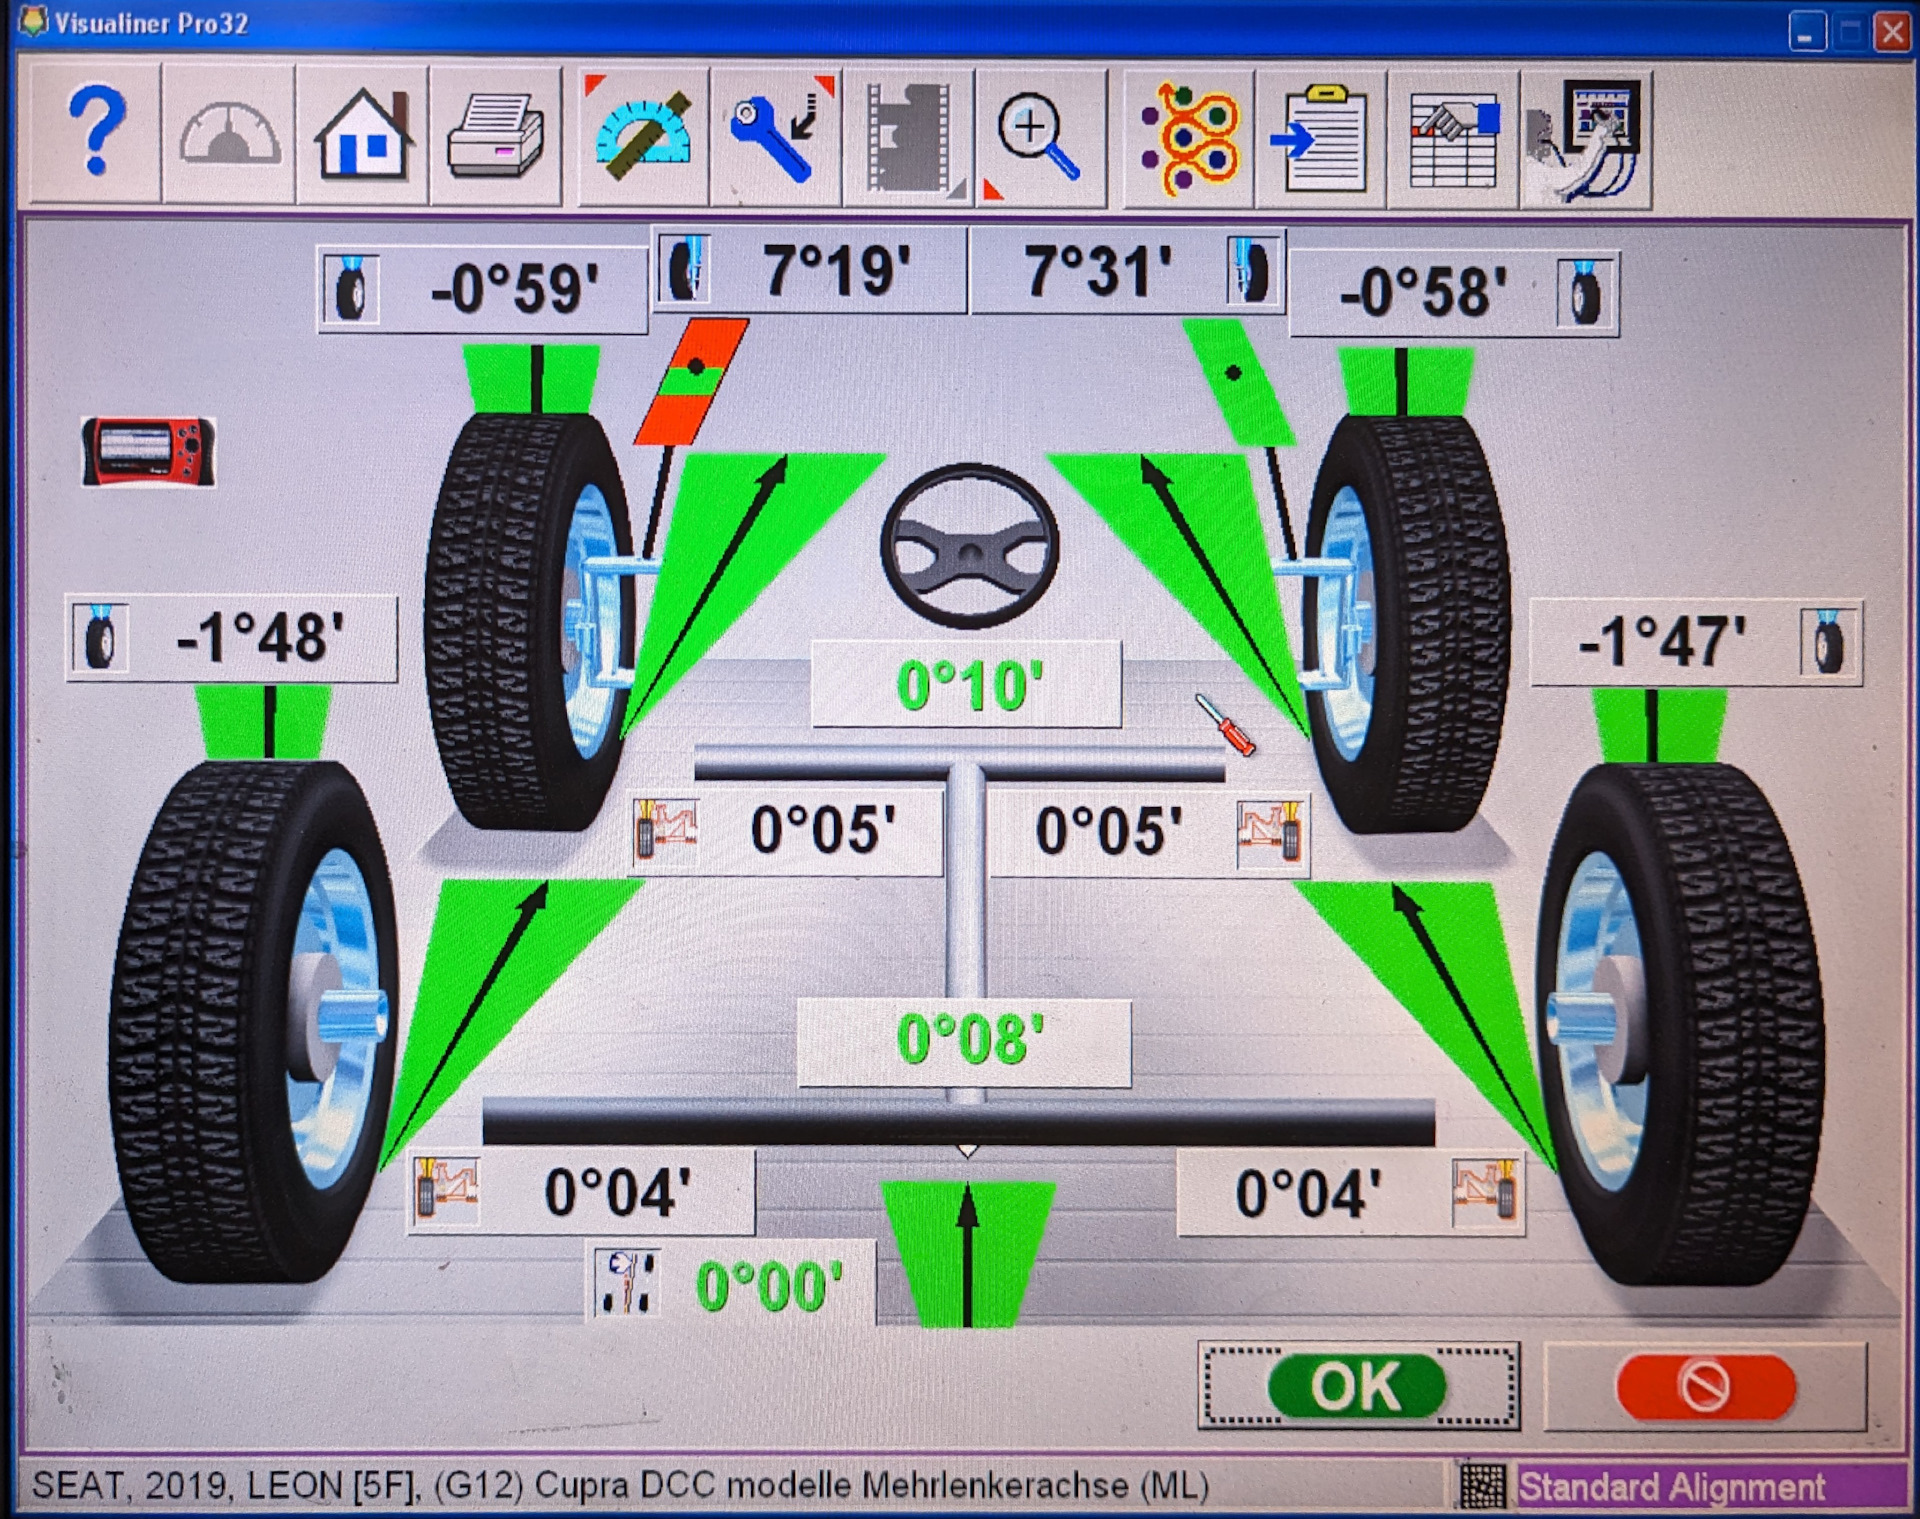This screenshot has height=1519, width=1920.
Task: Open the colored dots wheel layout icon
Action: point(1189,137)
